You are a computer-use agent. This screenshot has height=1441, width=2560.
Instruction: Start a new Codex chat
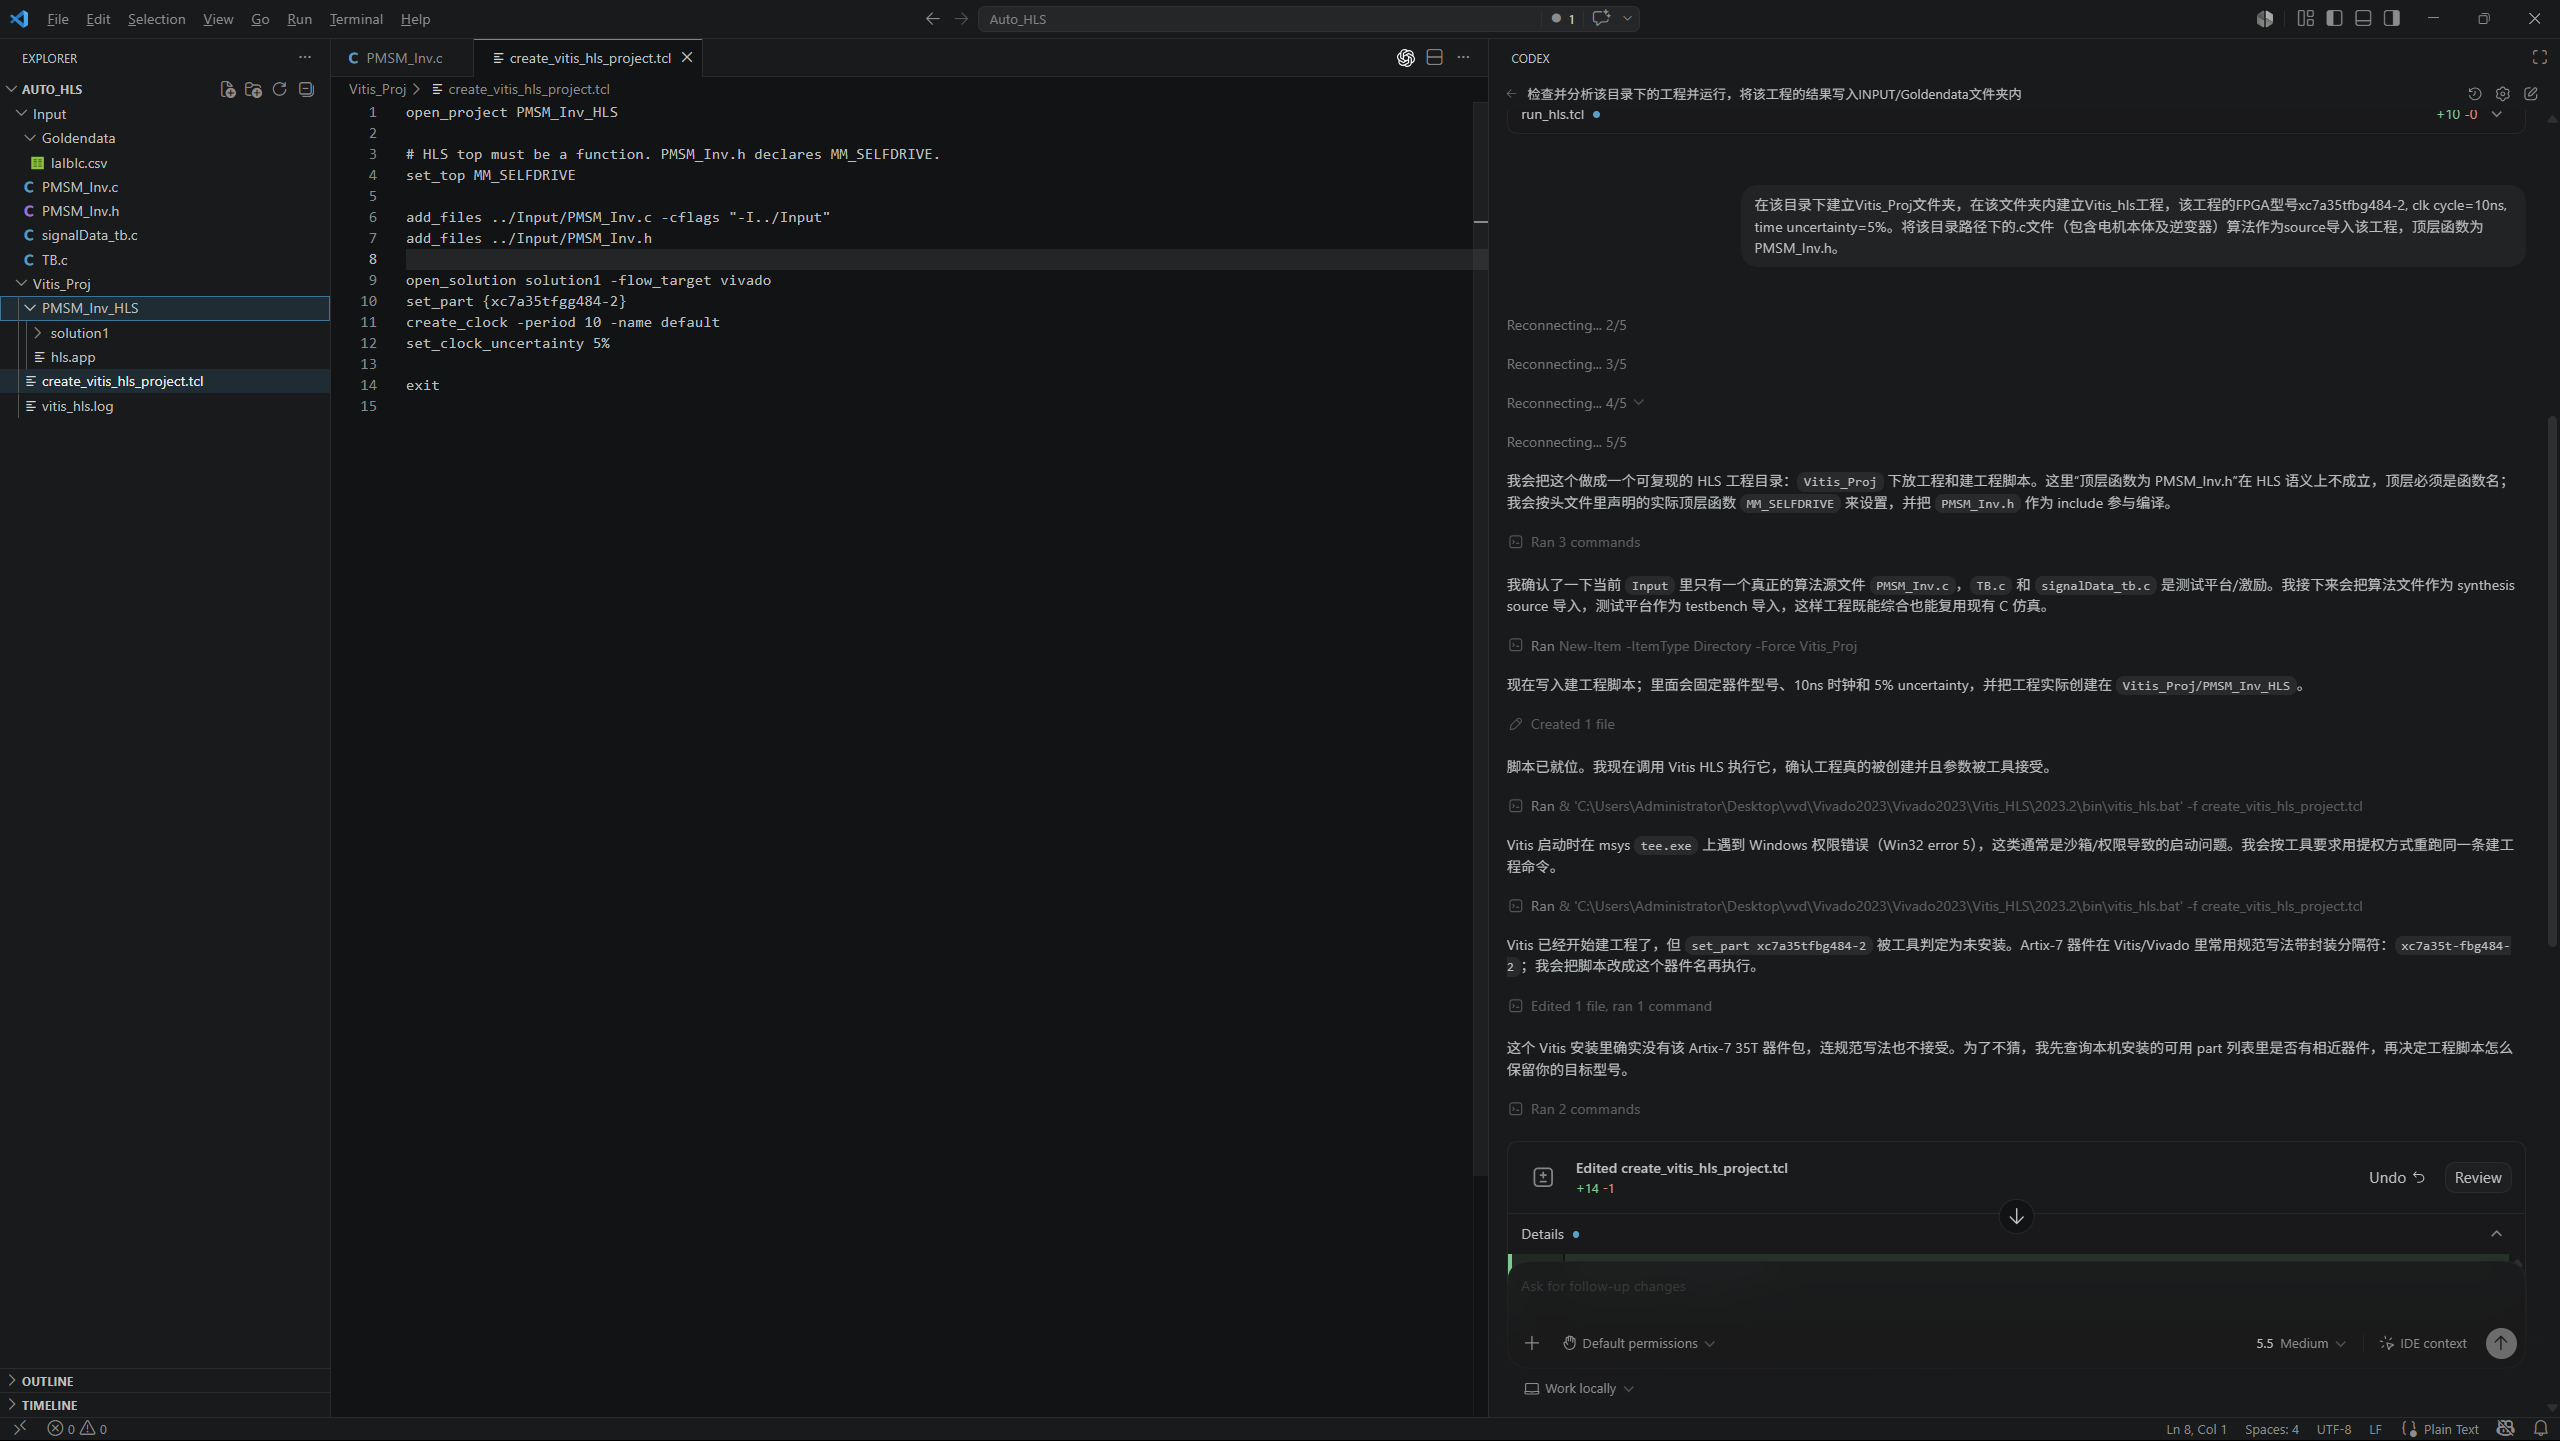pyautogui.click(x=2531, y=94)
